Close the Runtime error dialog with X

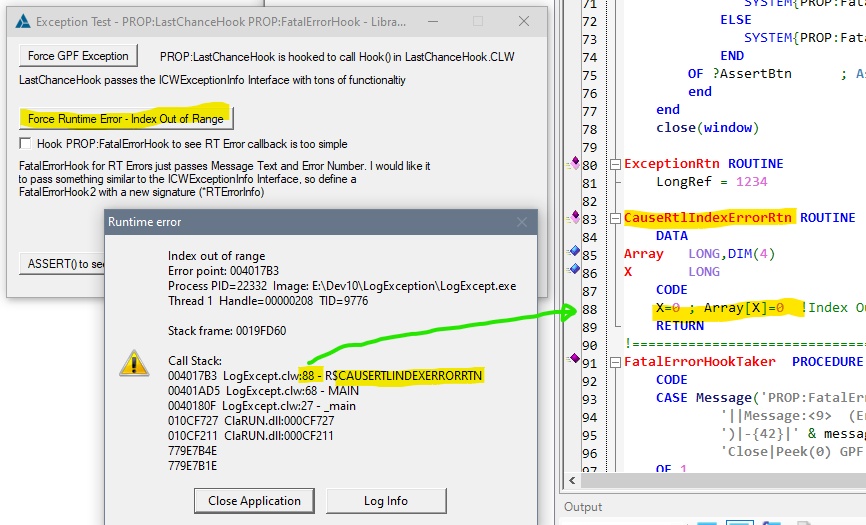(521, 221)
